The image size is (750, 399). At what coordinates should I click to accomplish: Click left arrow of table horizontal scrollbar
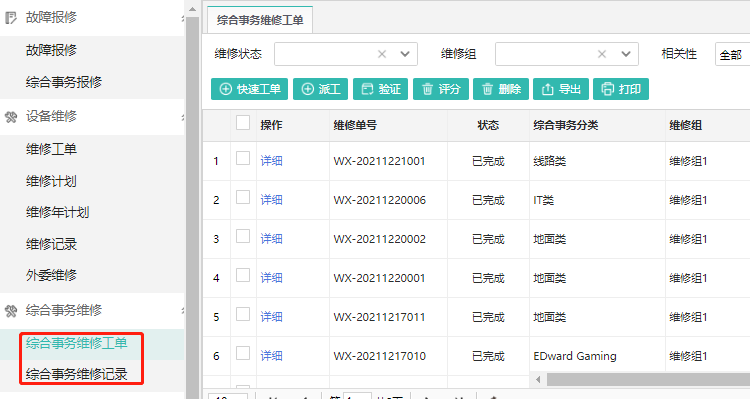(x=538, y=379)
